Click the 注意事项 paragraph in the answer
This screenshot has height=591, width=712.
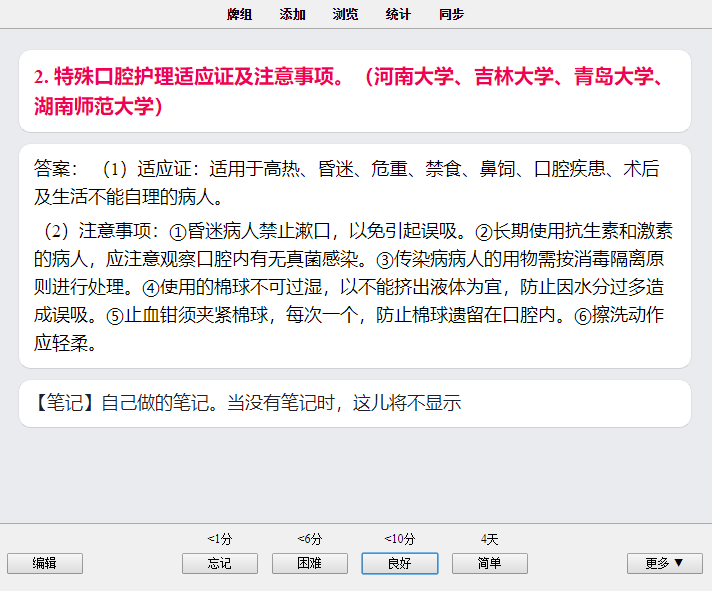click(x=353, y=287)
